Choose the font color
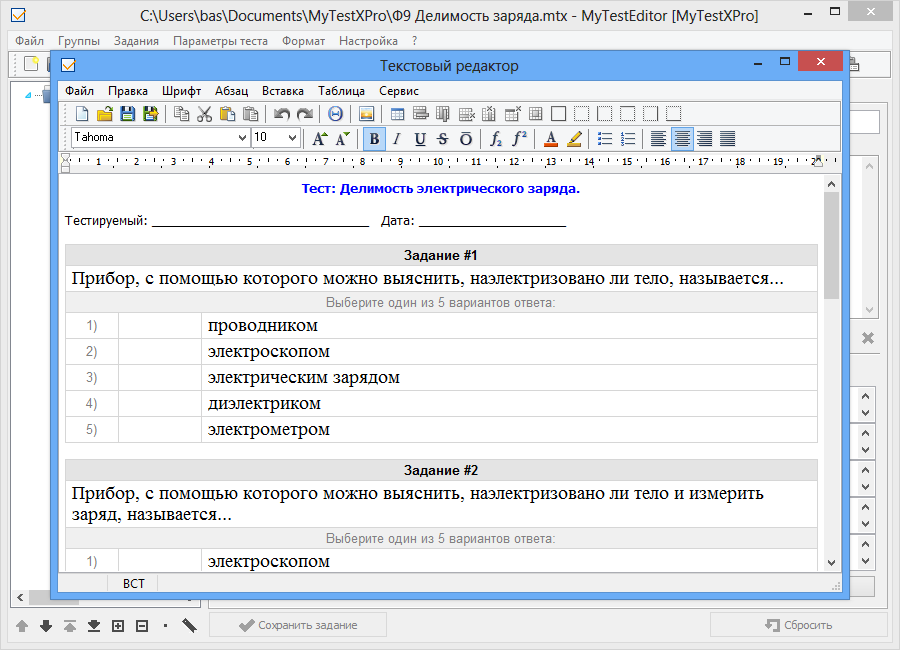 pos(551,138)
